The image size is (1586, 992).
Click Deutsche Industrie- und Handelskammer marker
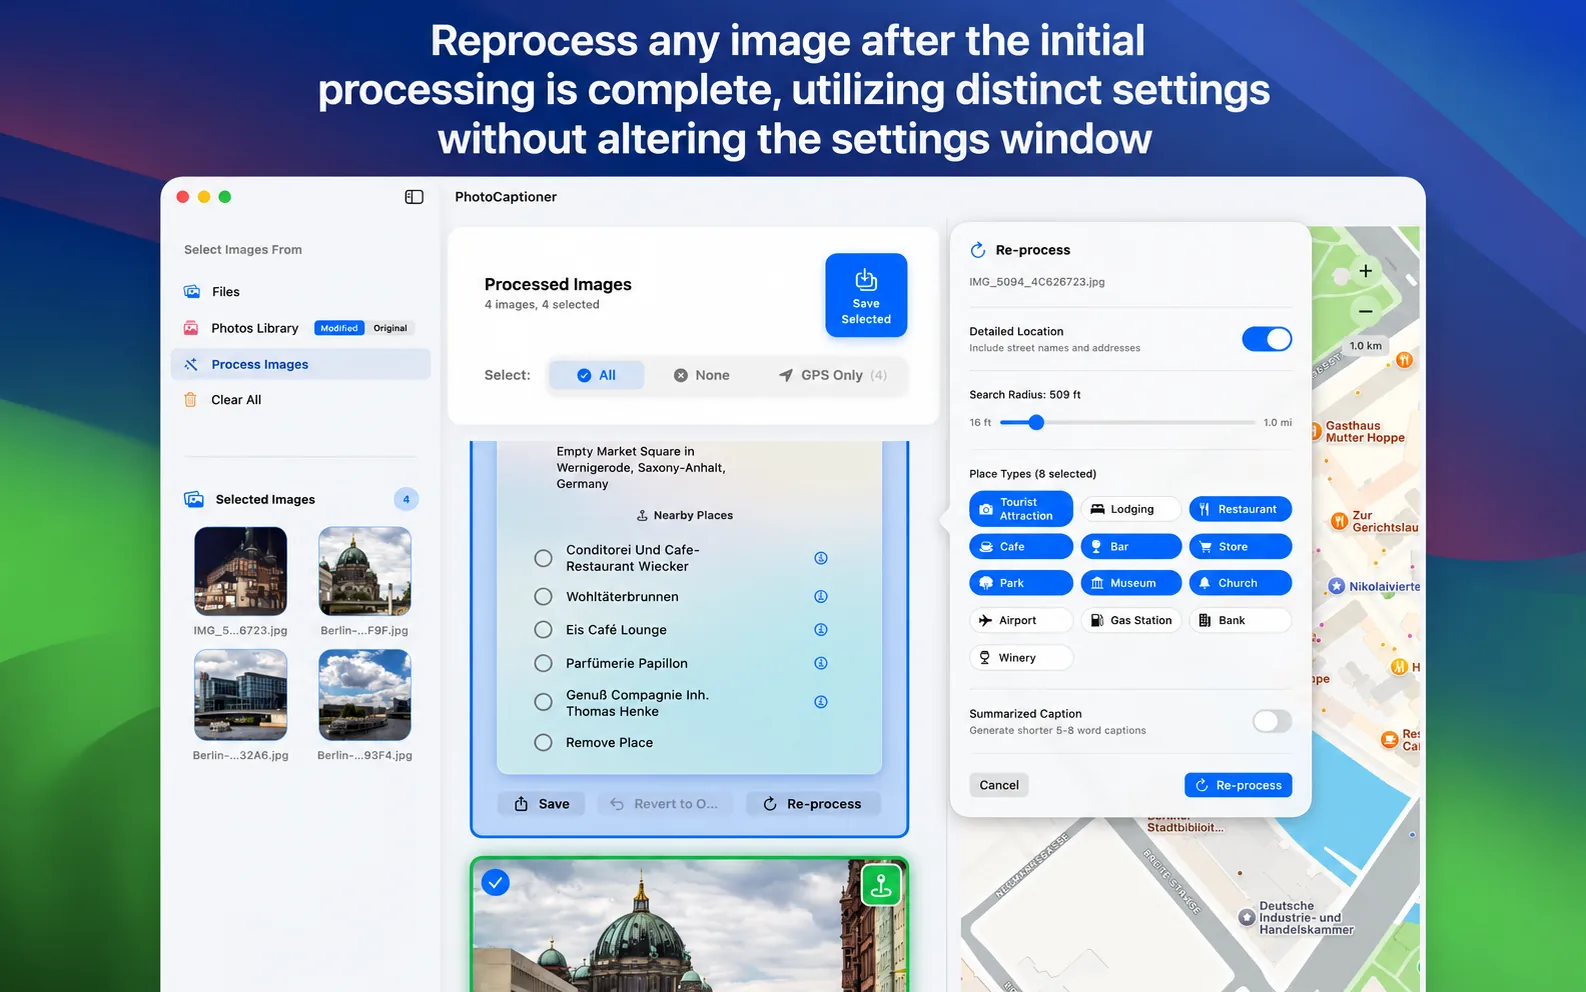(x=1247, y=917)
